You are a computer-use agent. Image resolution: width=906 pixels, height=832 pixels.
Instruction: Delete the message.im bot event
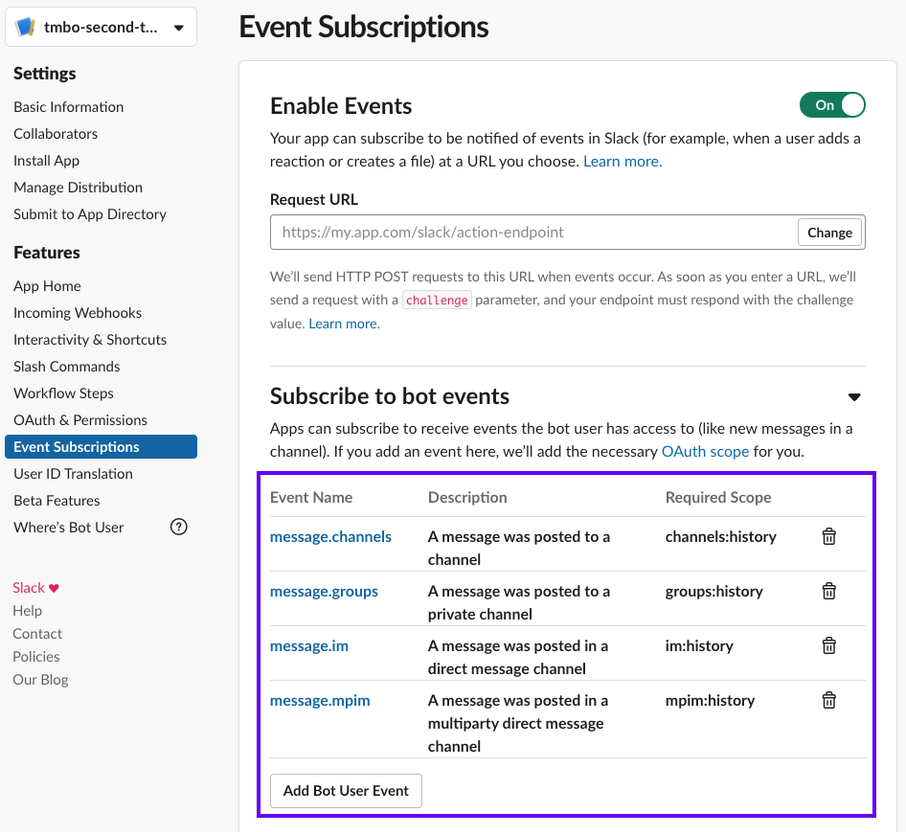tap(828, 645)
